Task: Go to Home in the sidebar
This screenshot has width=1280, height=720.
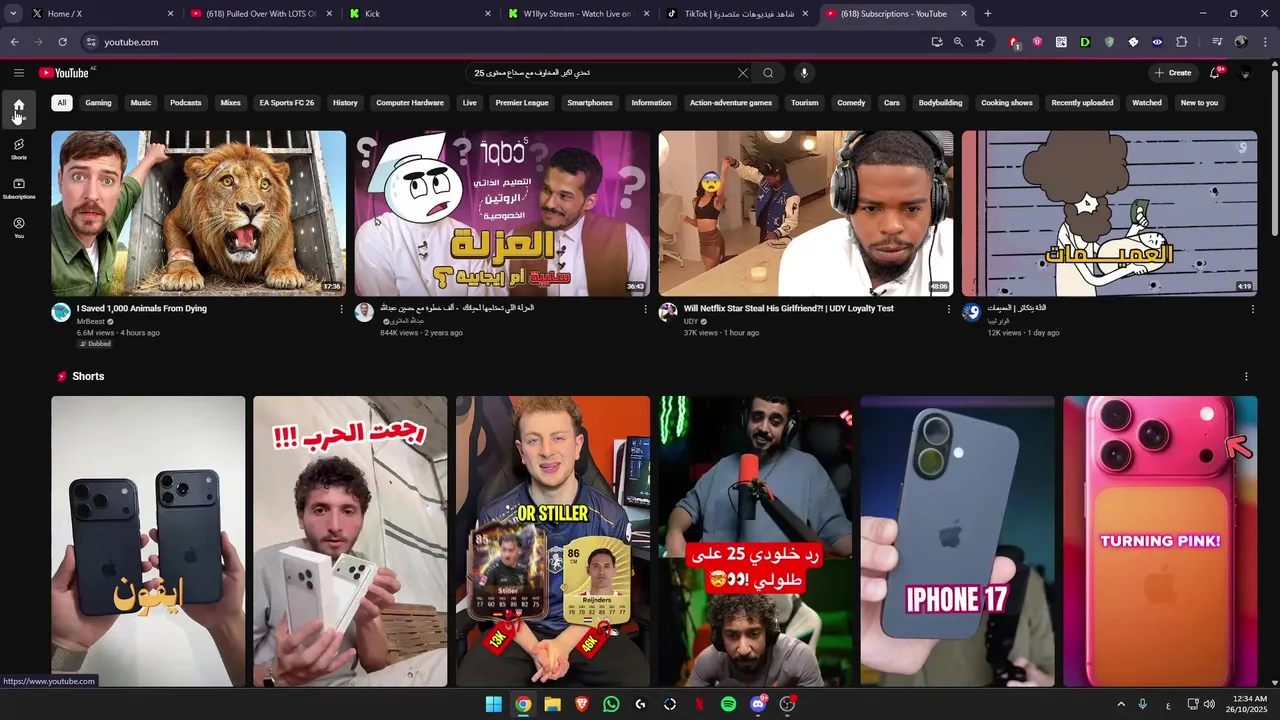Action: tap(18, 109)
